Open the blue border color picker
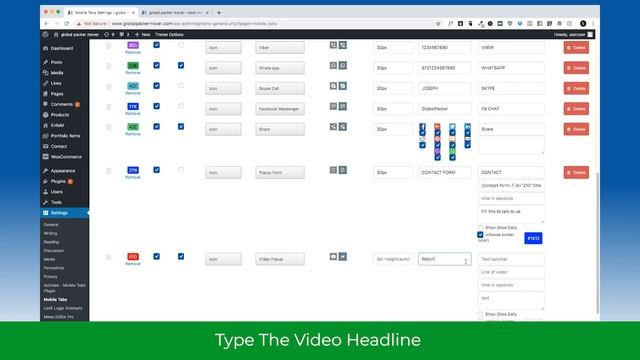The image size is (640, 360). tap(533, 238)
